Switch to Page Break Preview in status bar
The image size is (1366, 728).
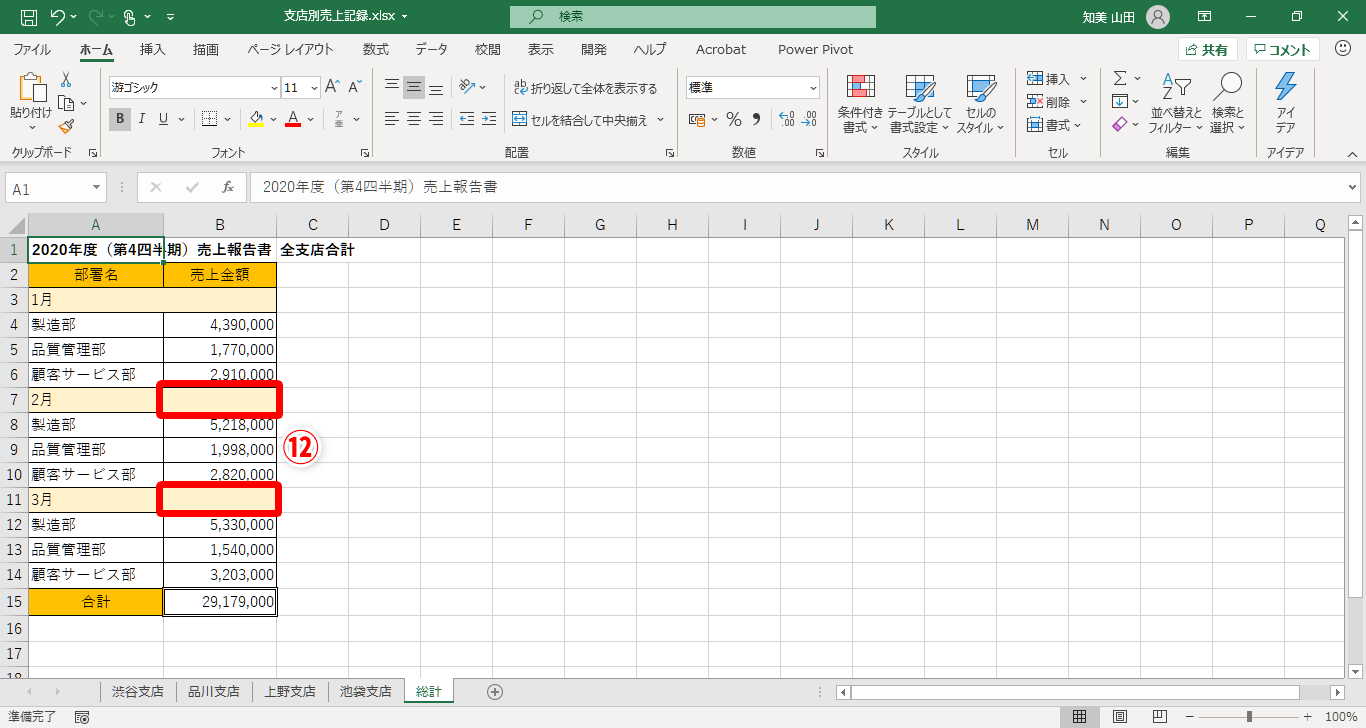[x=1160, y=717]
